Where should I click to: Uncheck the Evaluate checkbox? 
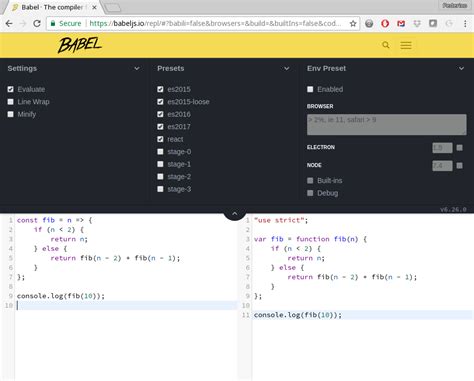pyautogui.click(x=11, y=89)
